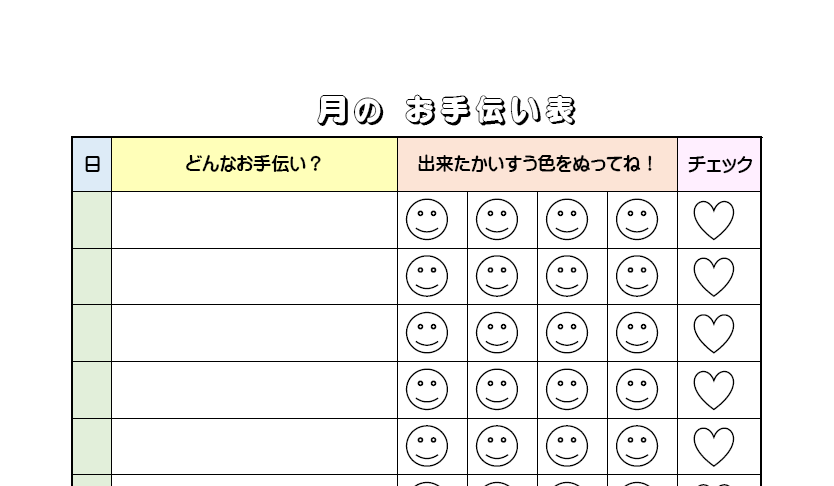
Task: Click the どんなお手伝い？ header cell
Action: click(x=254, y=165)
